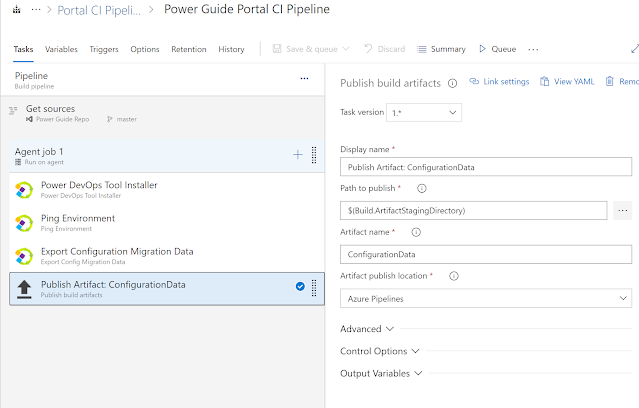Switch to the Variables tab
This screenshot has height=408, width=639.
61,49
